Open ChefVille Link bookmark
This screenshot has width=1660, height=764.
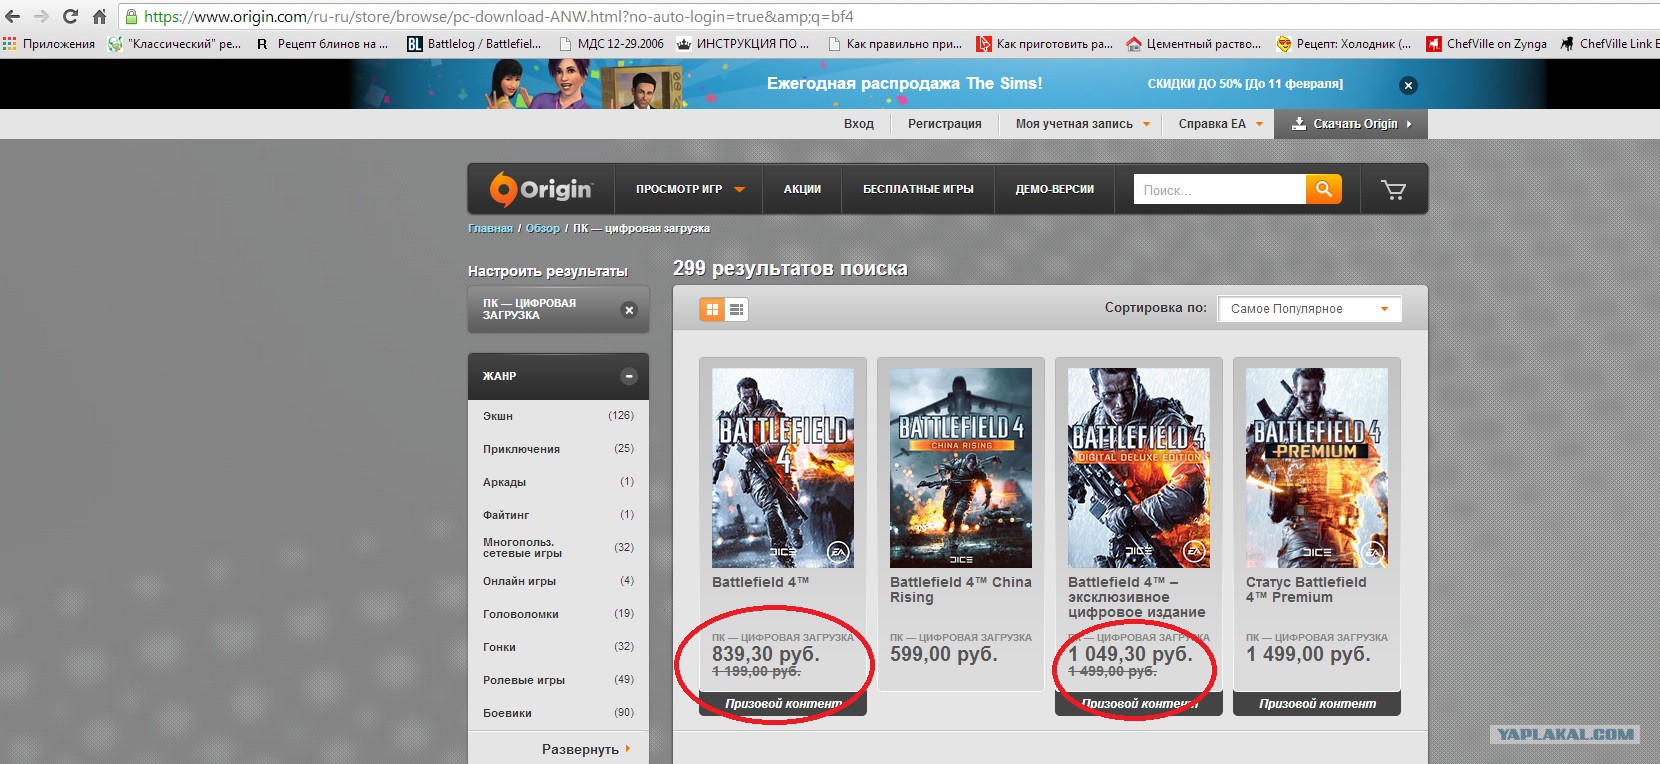click(1609, 44)
